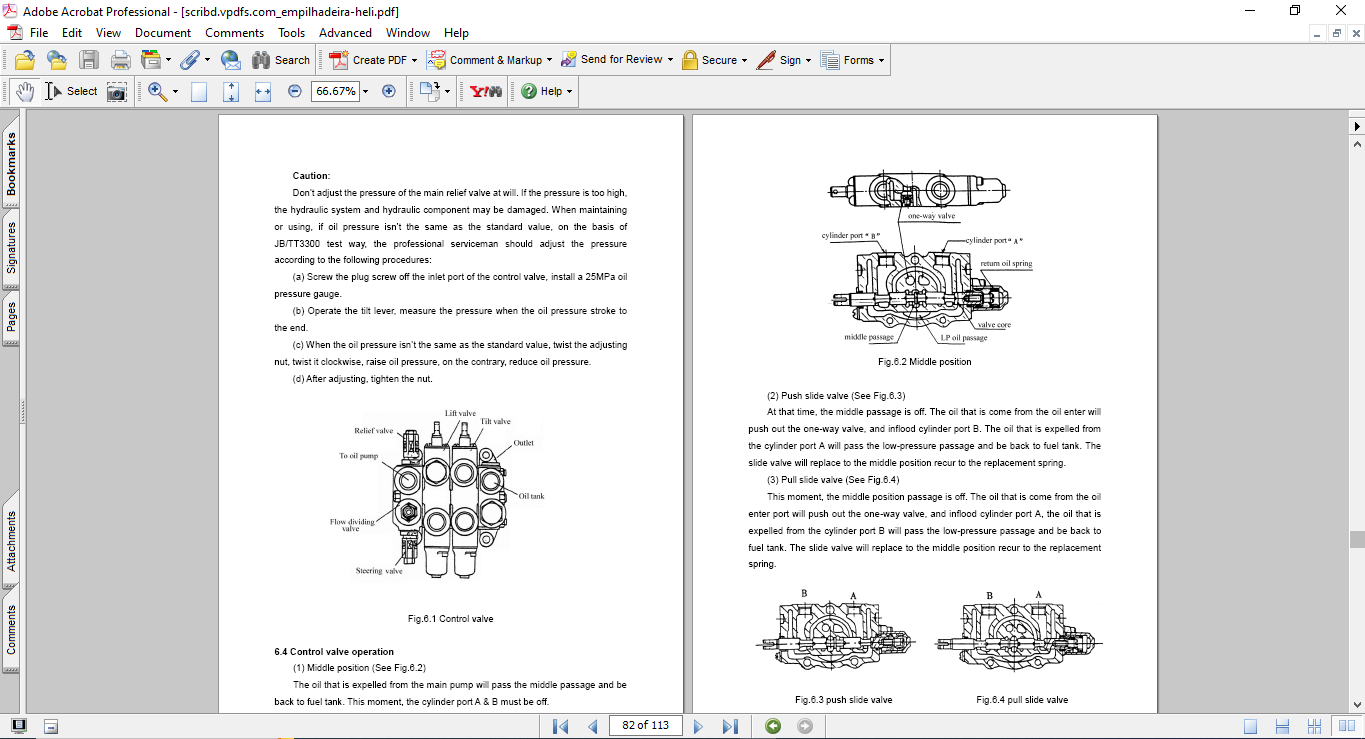Click the zoom out minus button
1365x739 pixels.
click(x=295, y=91)
